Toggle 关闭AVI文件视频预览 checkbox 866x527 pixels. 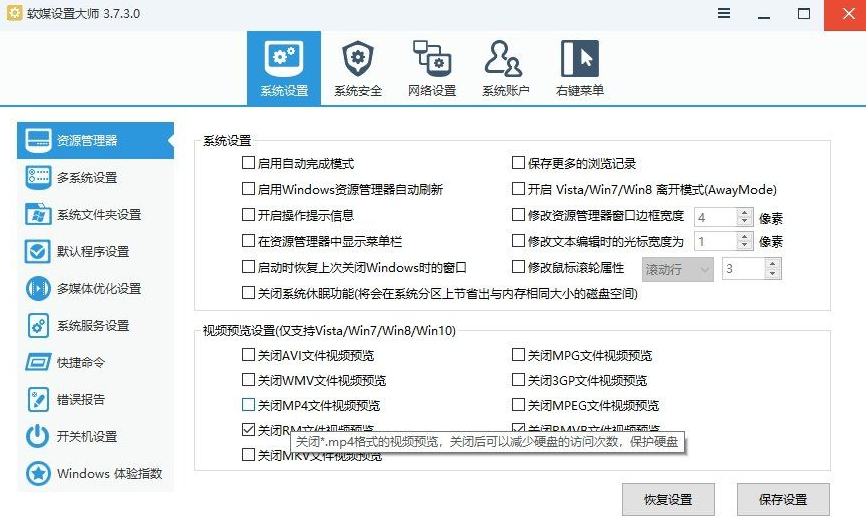[x=248, y=355]
